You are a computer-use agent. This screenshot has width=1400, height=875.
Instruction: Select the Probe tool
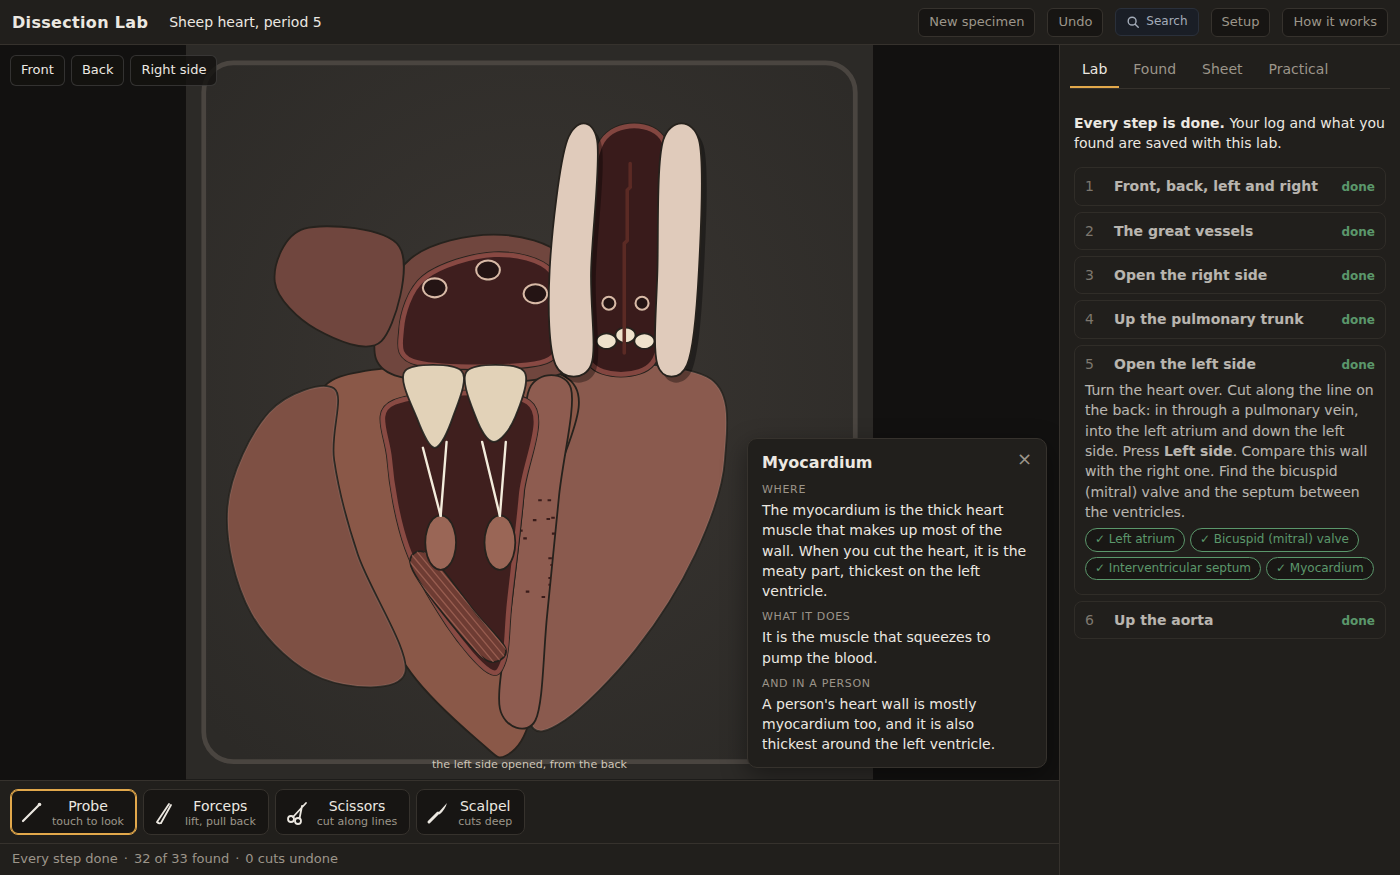[x=73, y=812]
